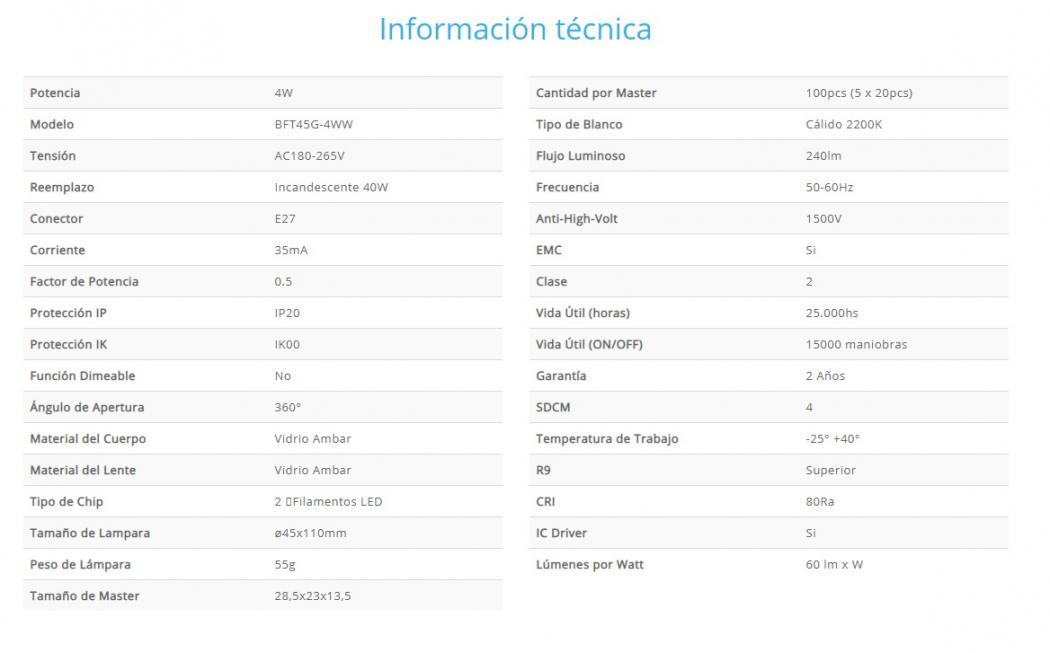Image resolution: width=1050 pixels, height=653 pixels.
Task: Select the Ángulo de Apertura value 360°
Action: 287,408
